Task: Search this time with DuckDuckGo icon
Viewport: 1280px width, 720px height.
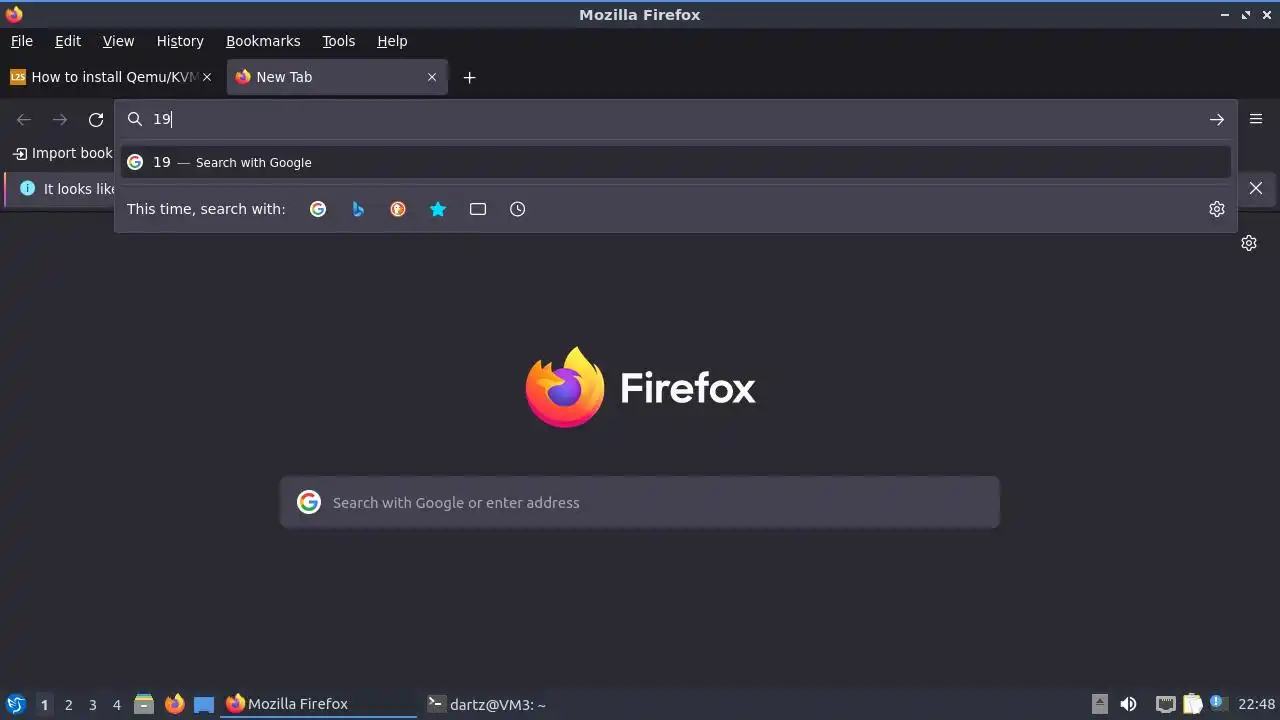Action: (x=398, y=209)
